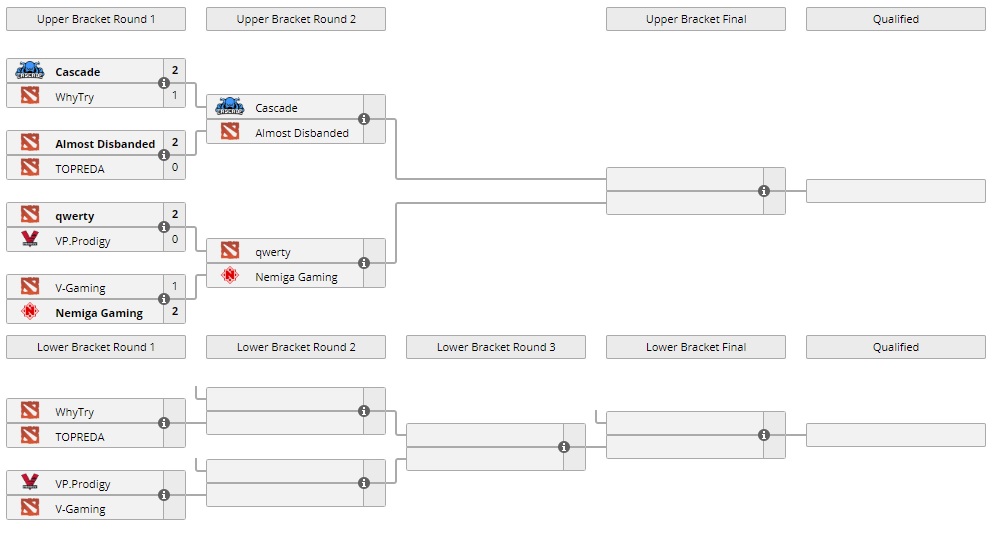This screenshot has height=540, width=997.
Task: Open info for qwerty vs Nemiga Gaming match
Action: pyautogui.click(x=364, y=264)
